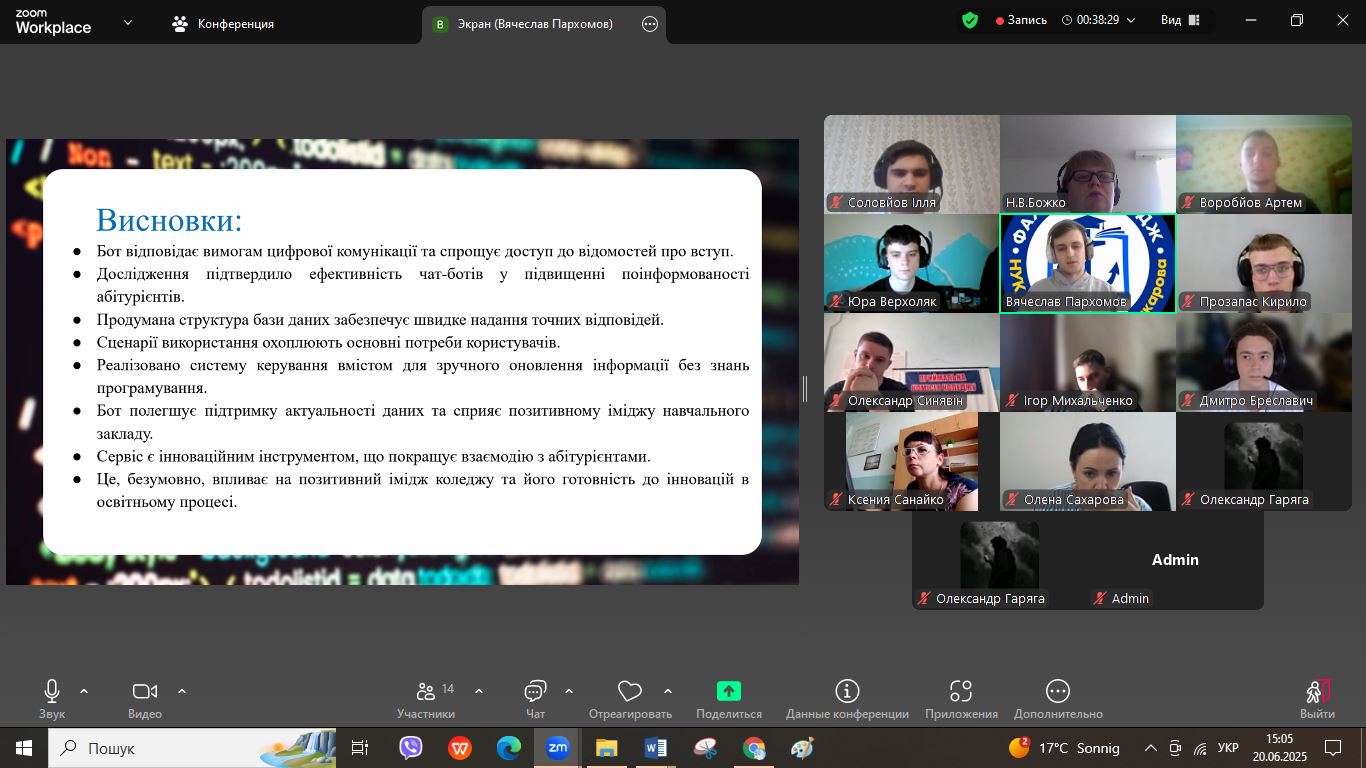Open the Chat panel

[x=535, y=692]
